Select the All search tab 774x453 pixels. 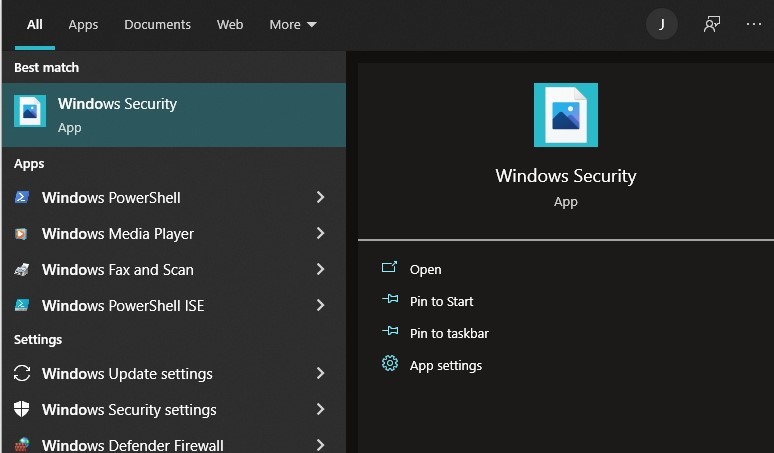35,25
